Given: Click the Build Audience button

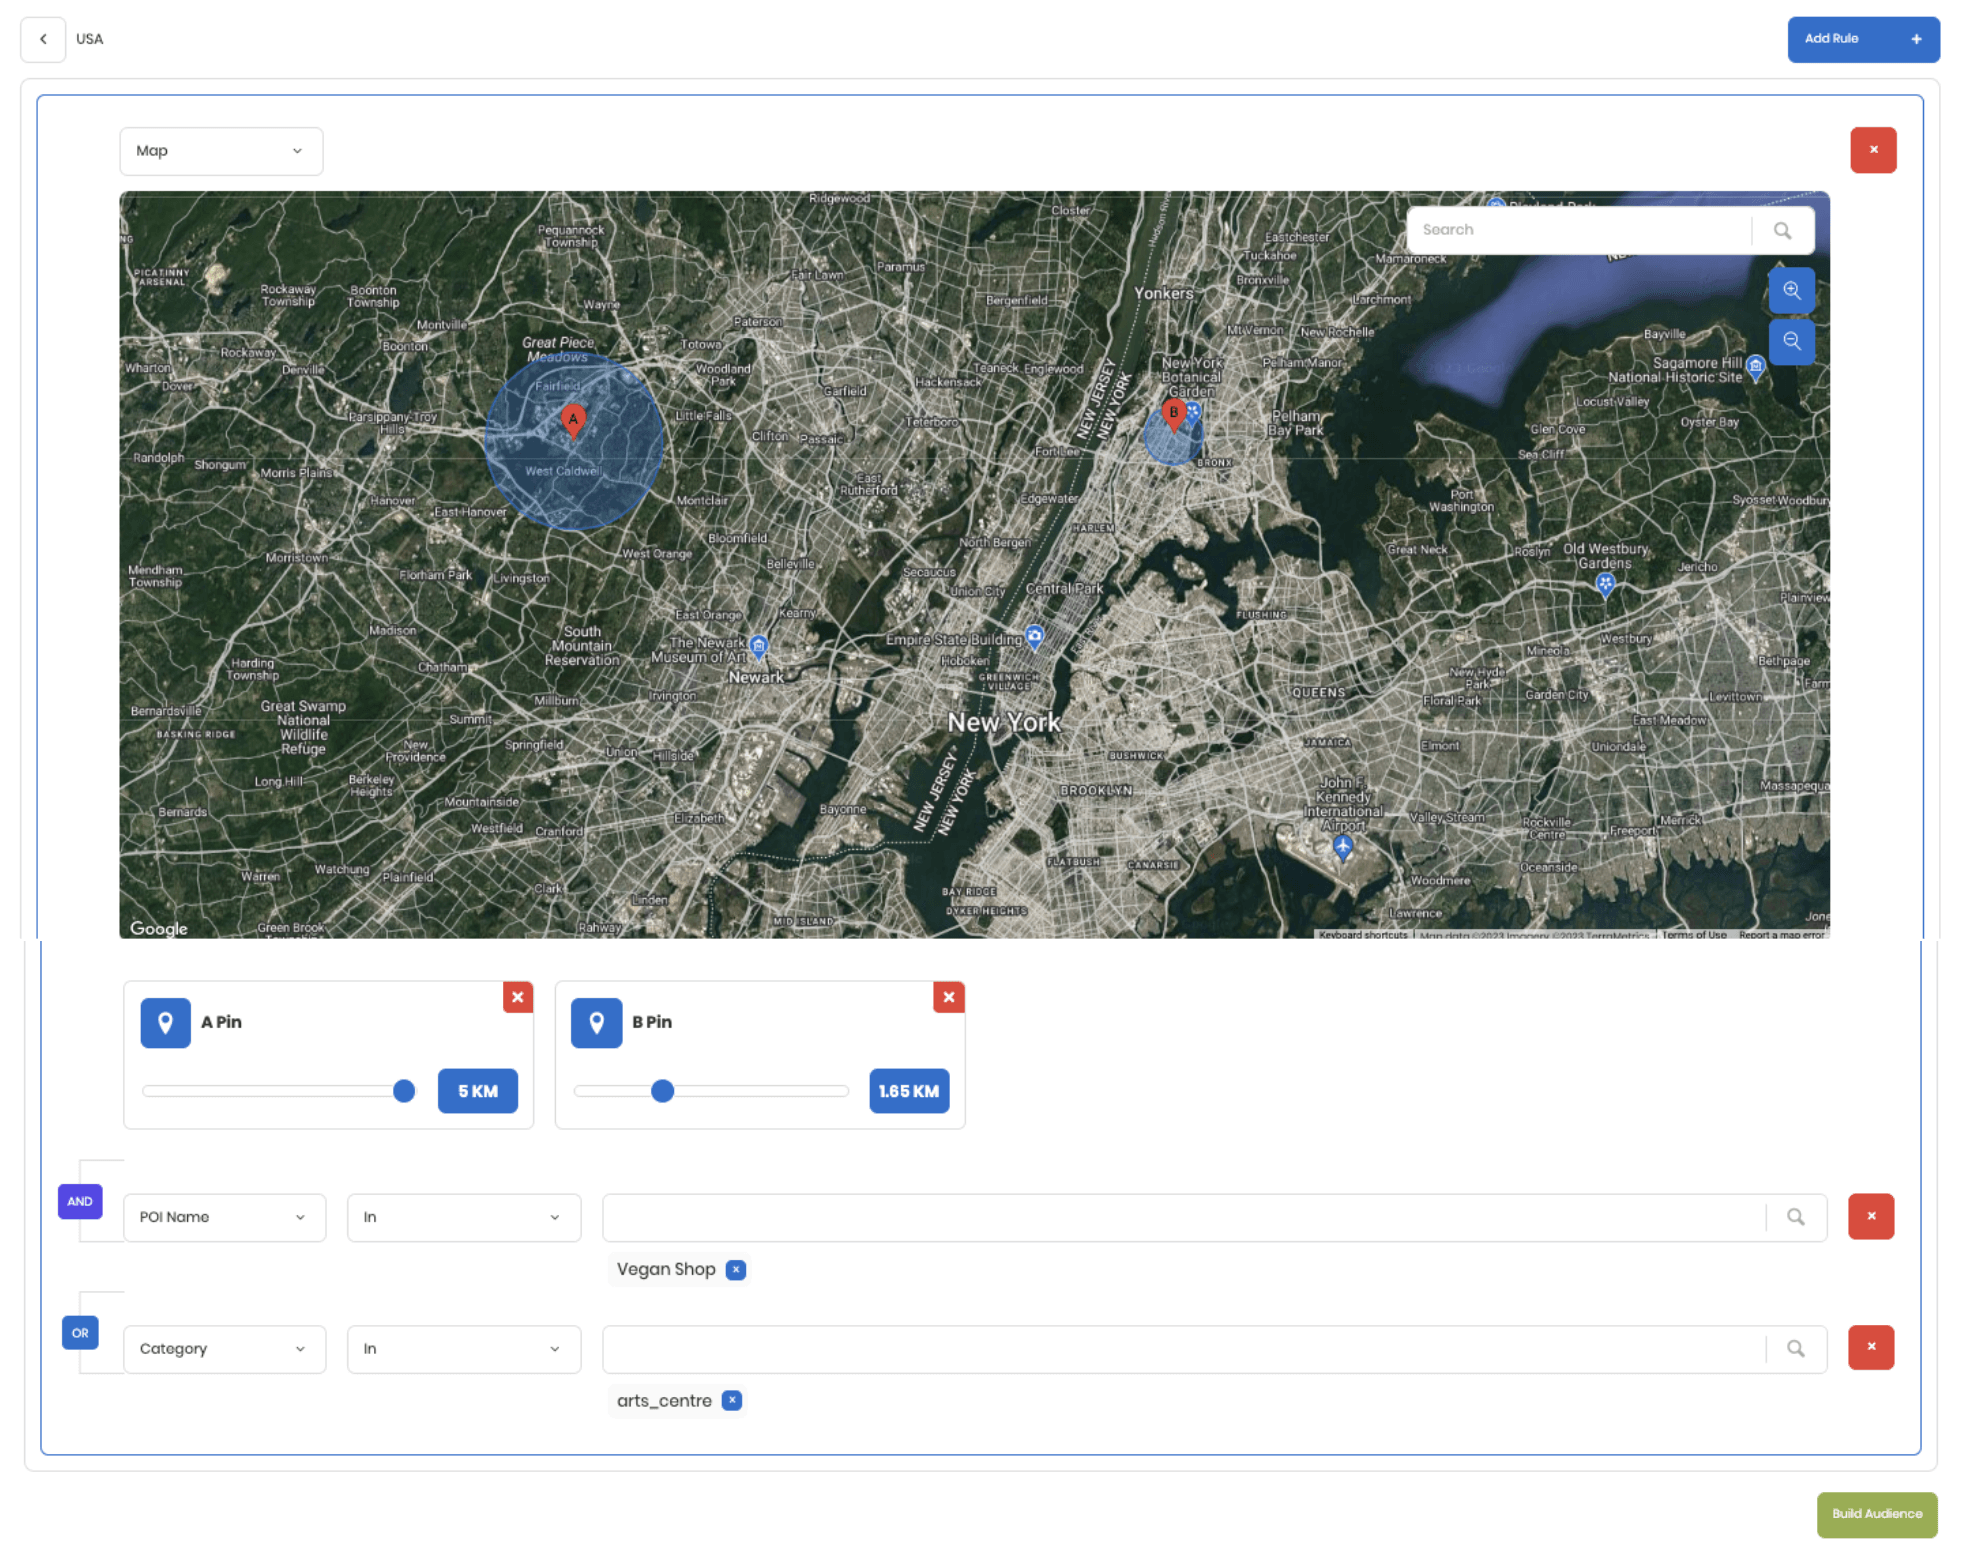Looking at the screenshot, I should pyautogui.click(x=1876, y=1513).
